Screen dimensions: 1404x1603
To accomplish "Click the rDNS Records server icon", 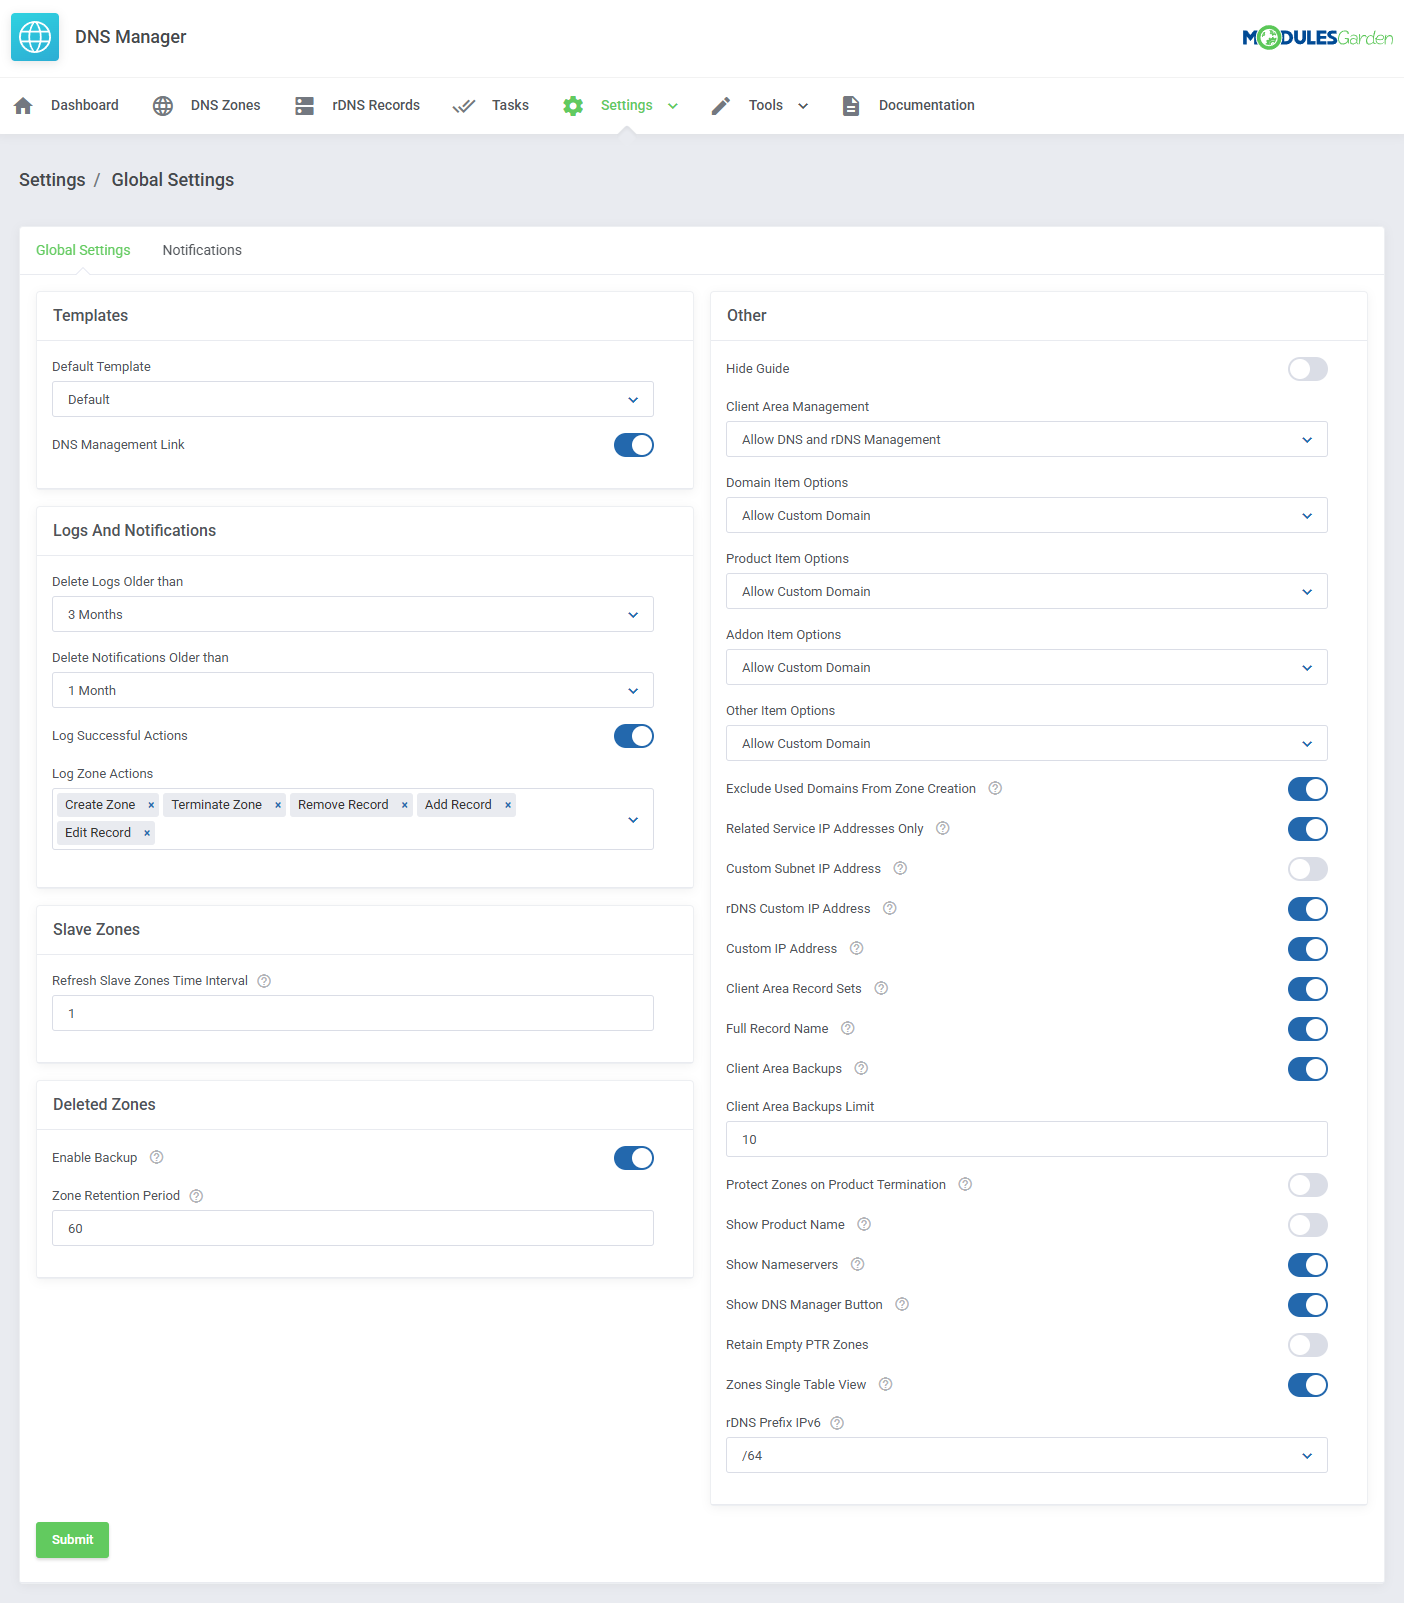I will click(x=305, y=106).
